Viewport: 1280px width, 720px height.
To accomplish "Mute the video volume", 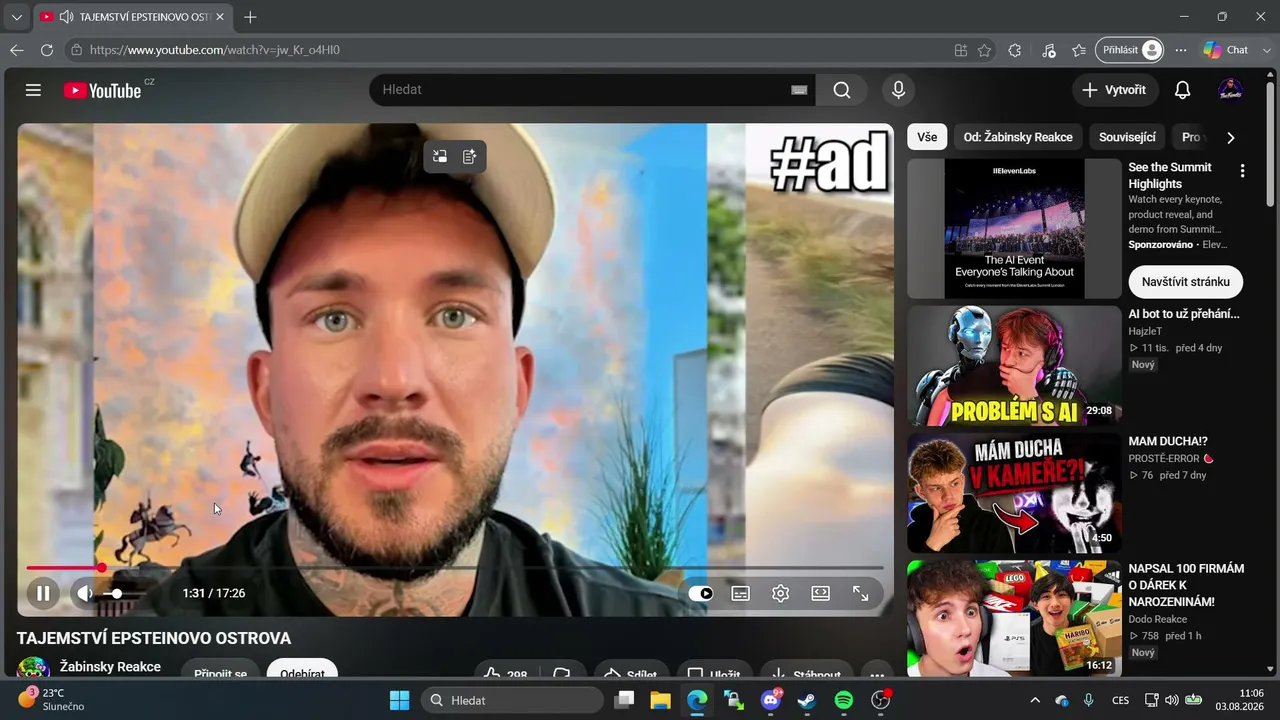I will 85,593.
